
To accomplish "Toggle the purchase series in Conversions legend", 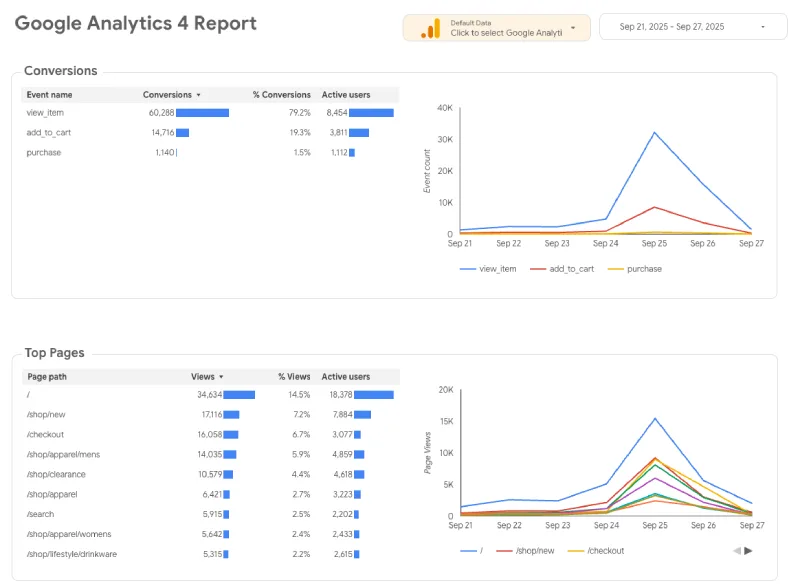I will pos(644,269).
